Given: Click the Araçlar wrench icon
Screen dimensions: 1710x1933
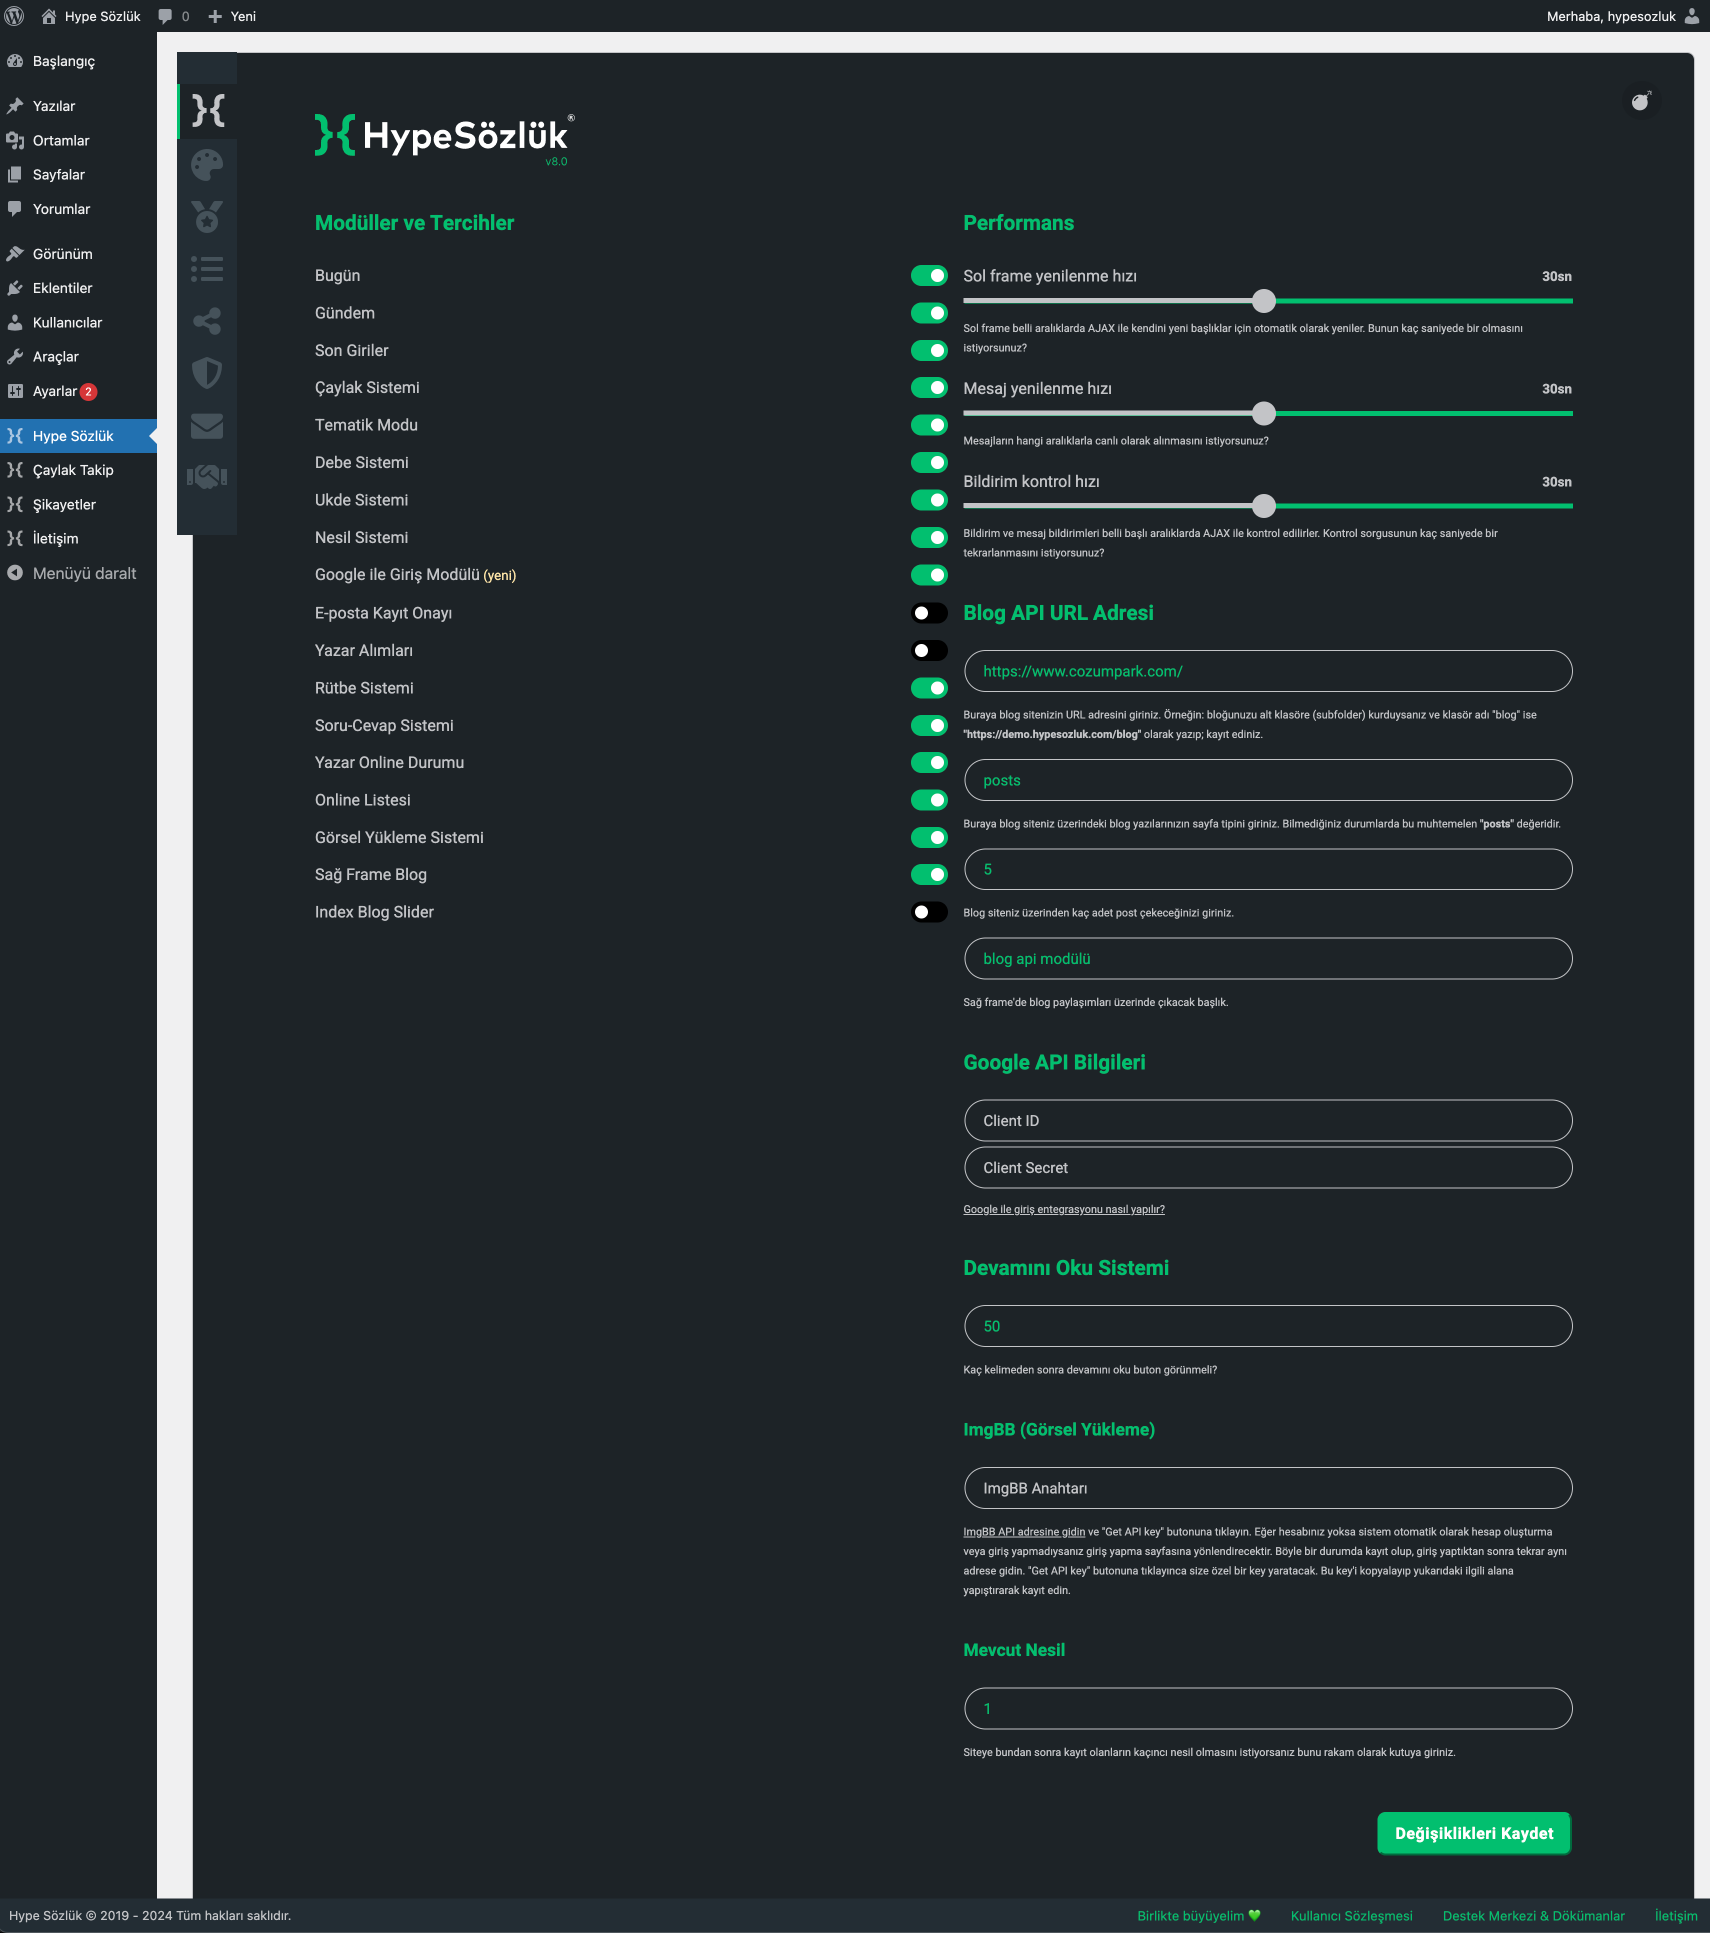Looking at the screenshot, I should pos(15,357).
